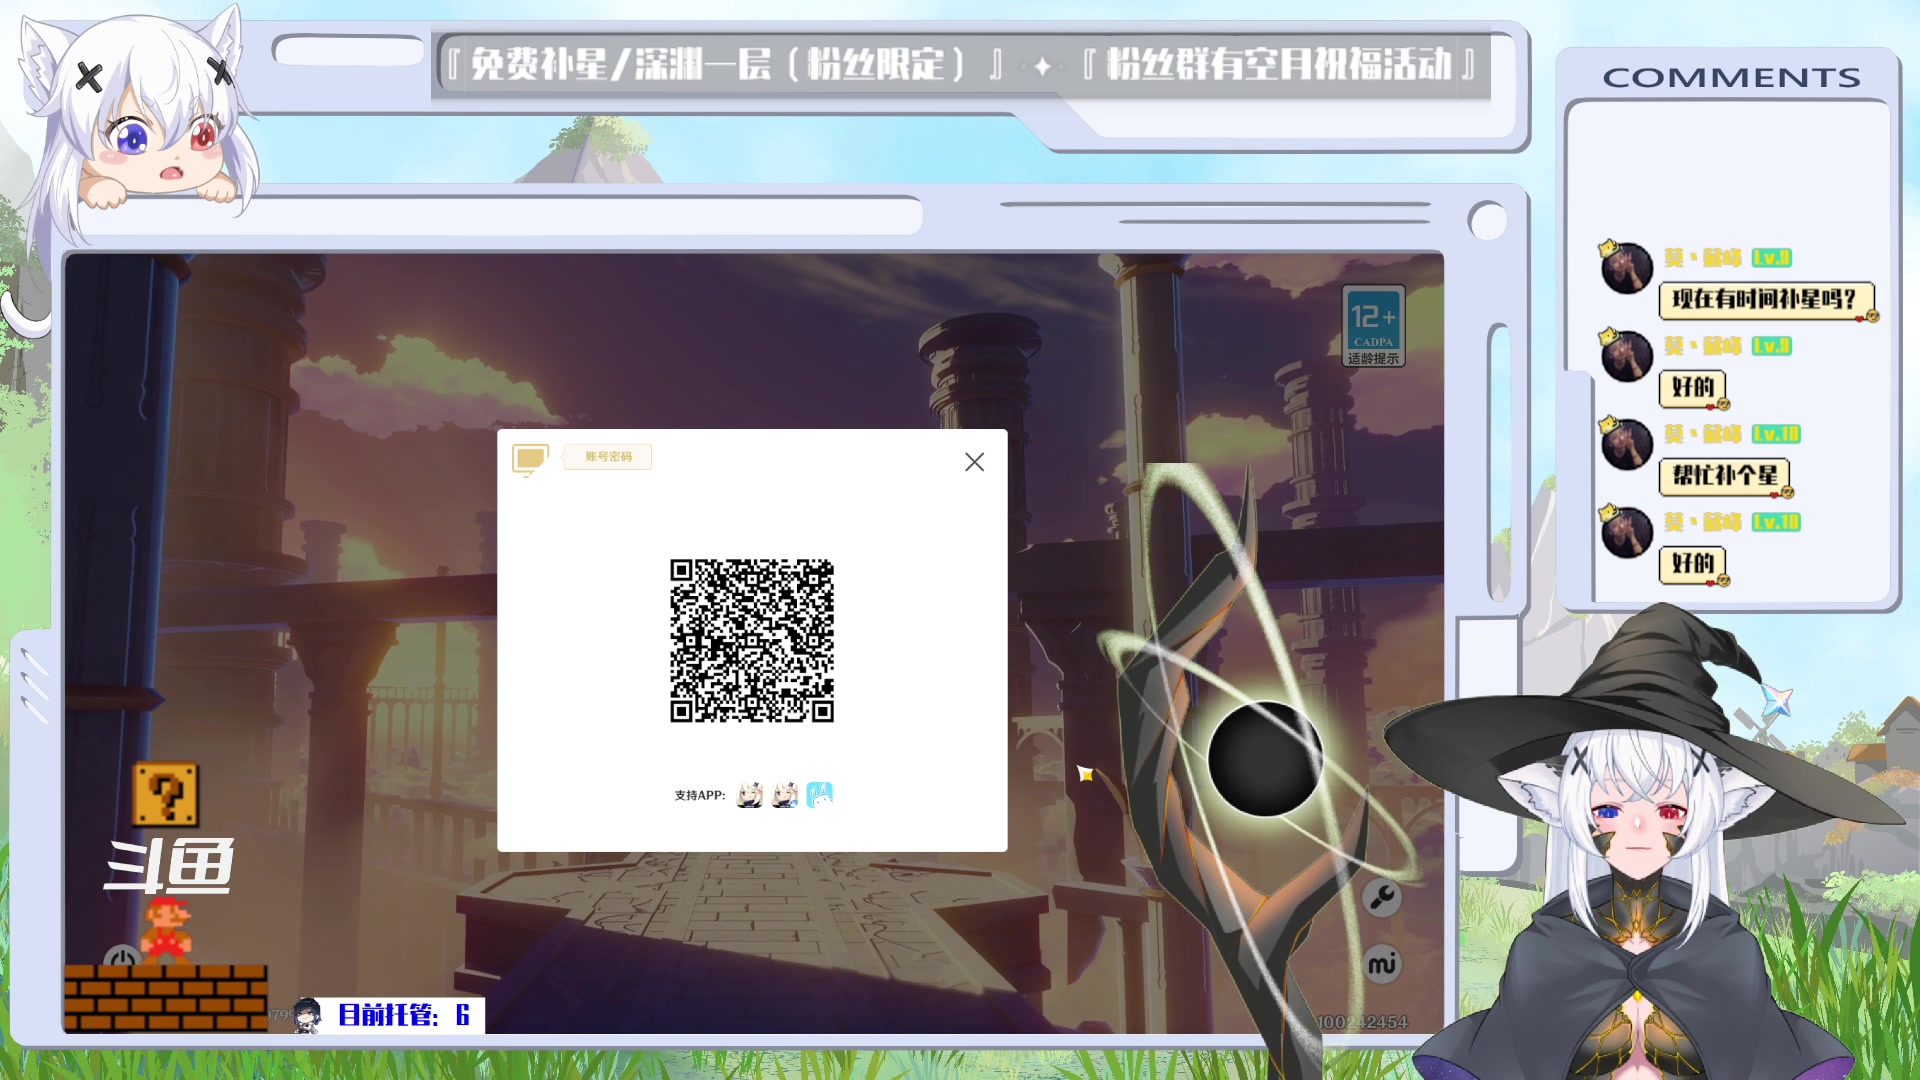Click the 粉丝群有空月祝福活动 banner text
Screen dimensions: 1920x1080
pos(1278,65)
